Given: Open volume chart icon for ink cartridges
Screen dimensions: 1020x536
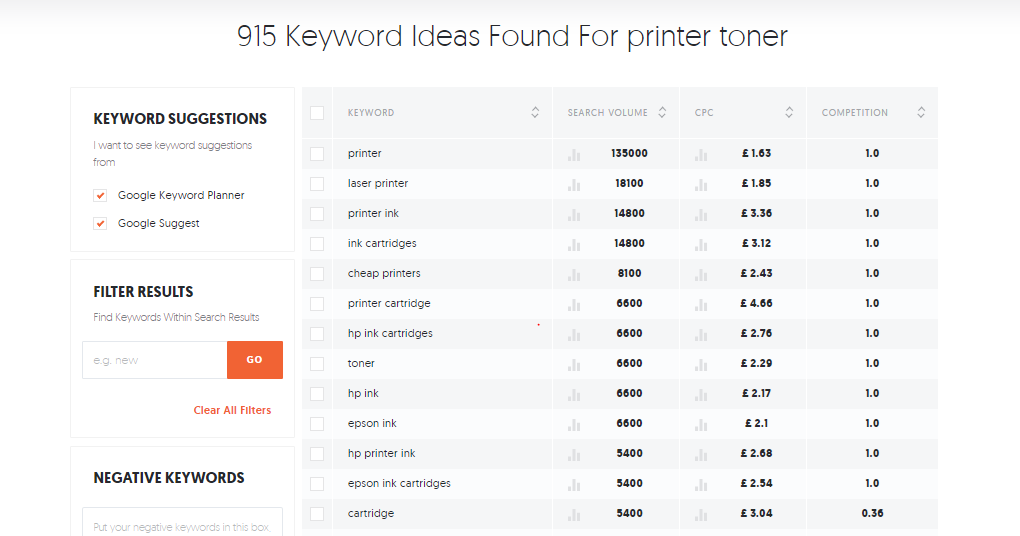Looking at the screenshot, I should [574, 245].
